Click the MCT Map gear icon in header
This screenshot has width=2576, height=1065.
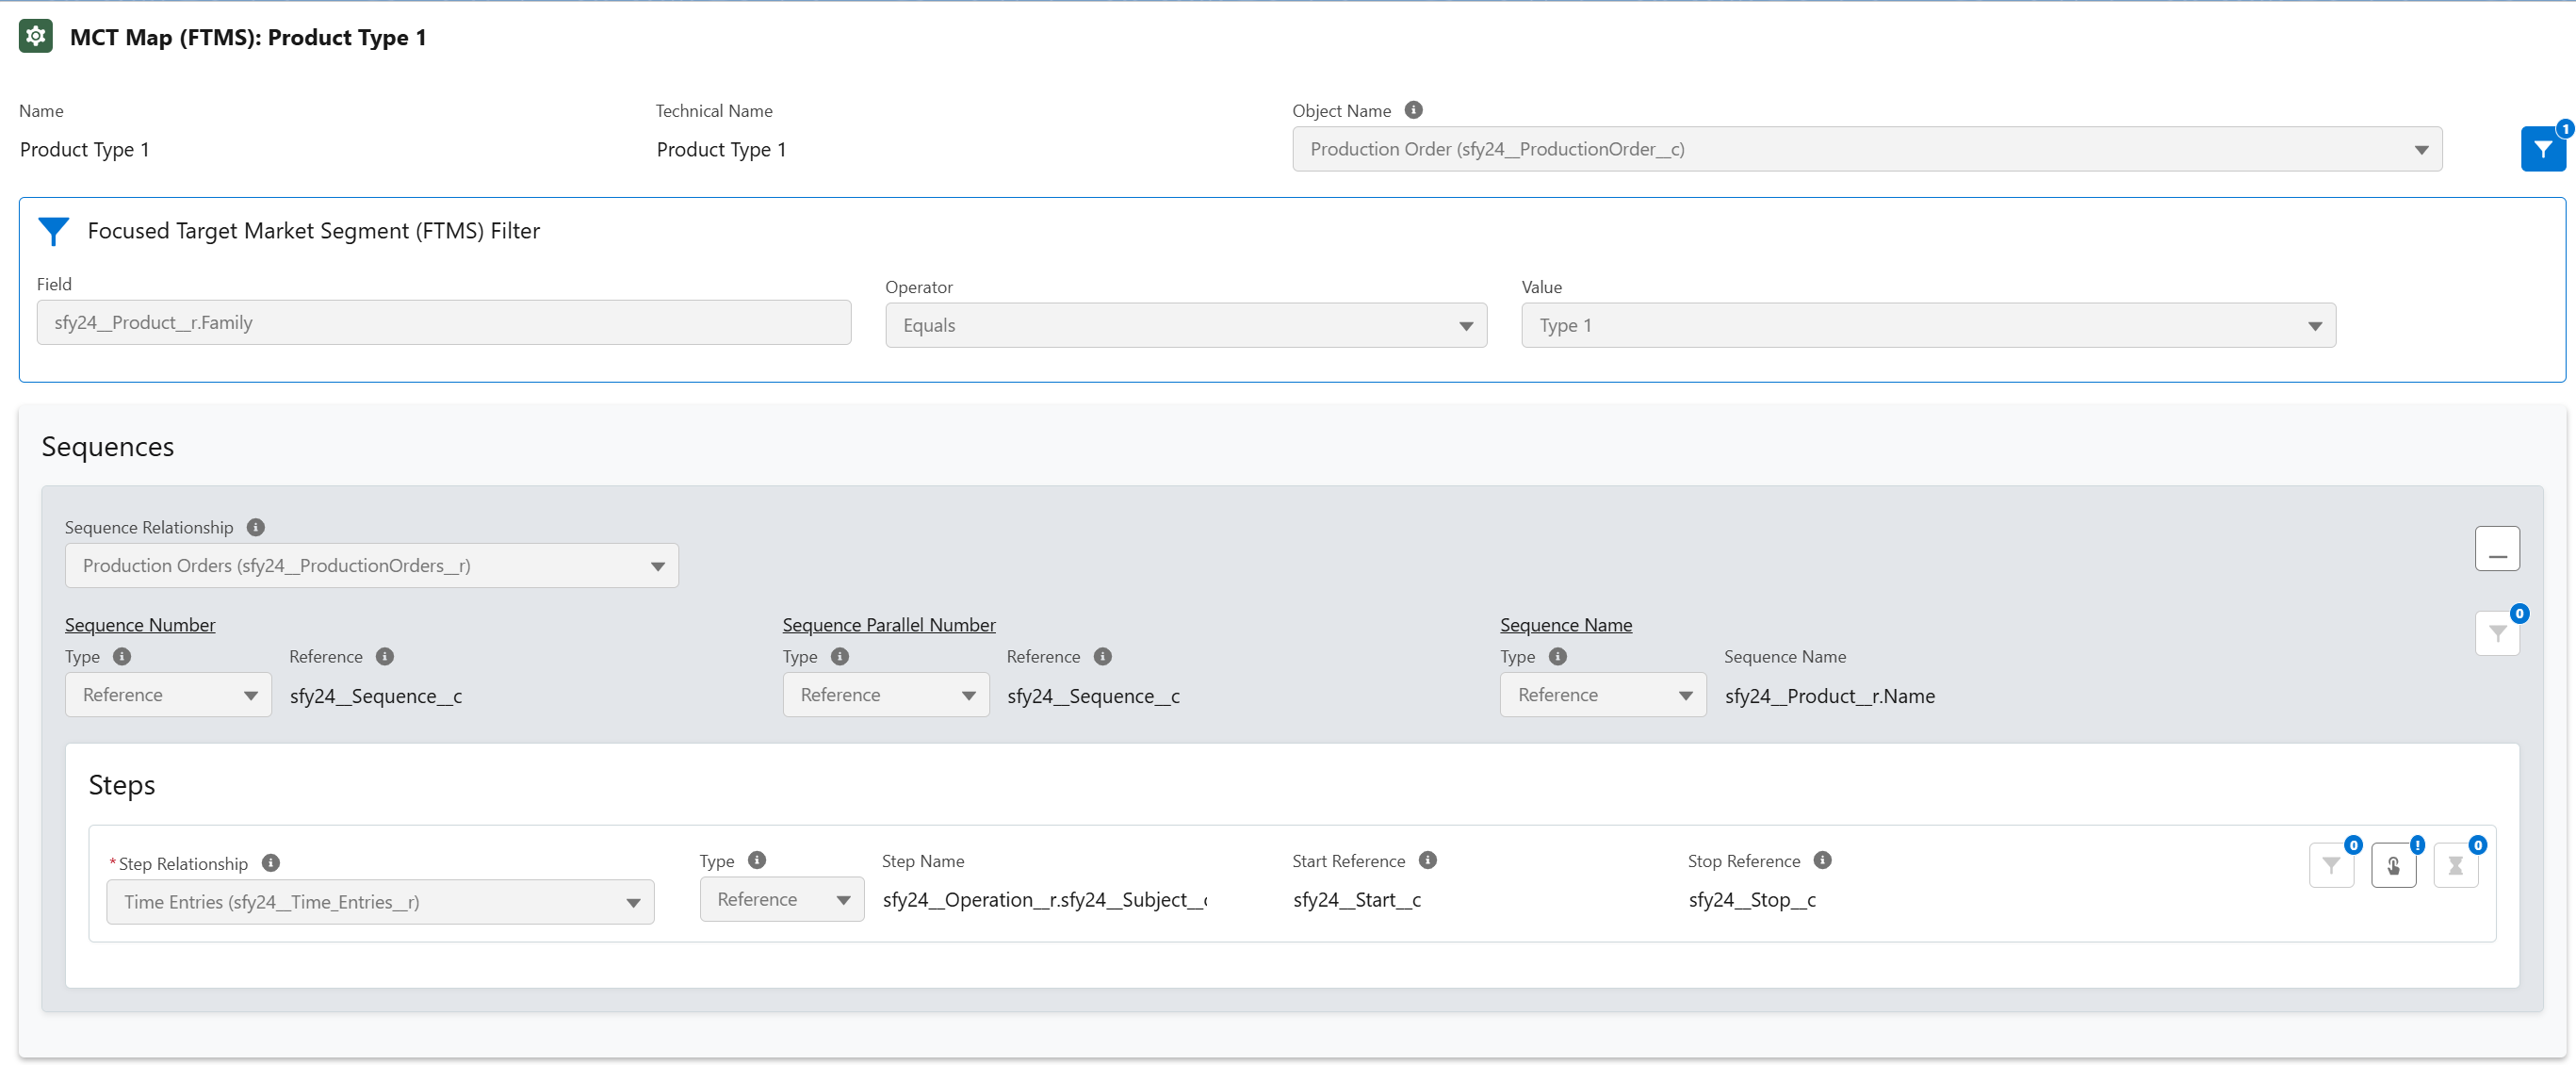point(36,37)
